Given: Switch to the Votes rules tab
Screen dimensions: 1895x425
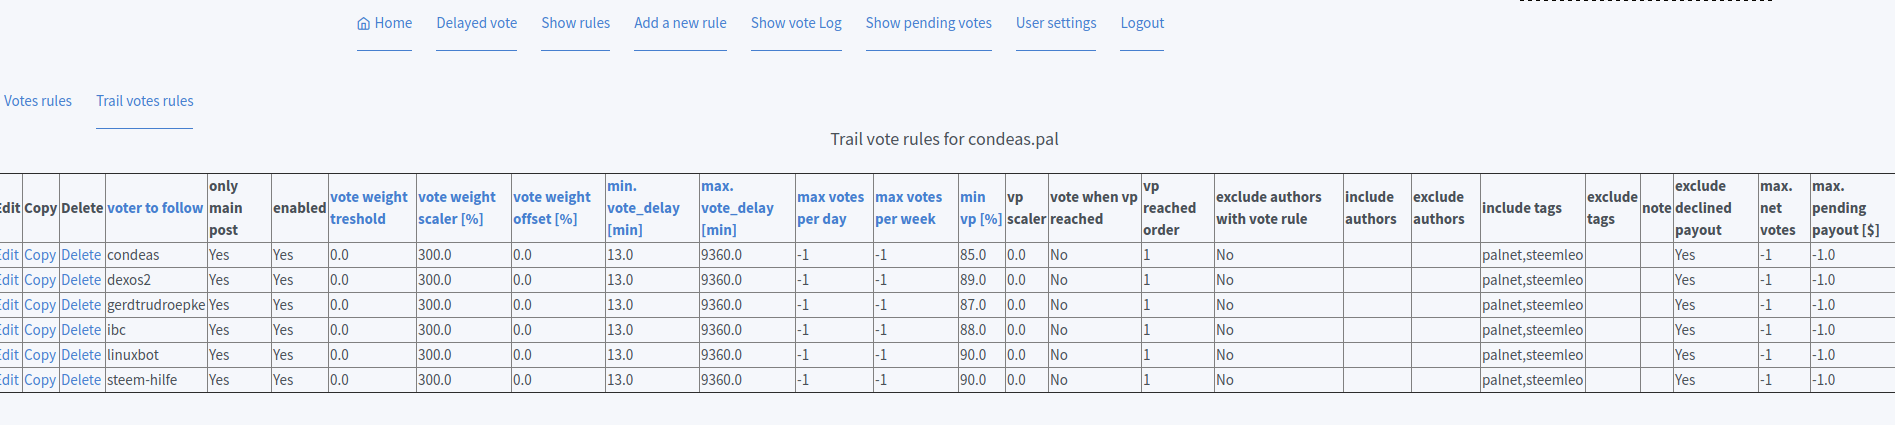Looking at the screenshot, I should tap(38, 101).
